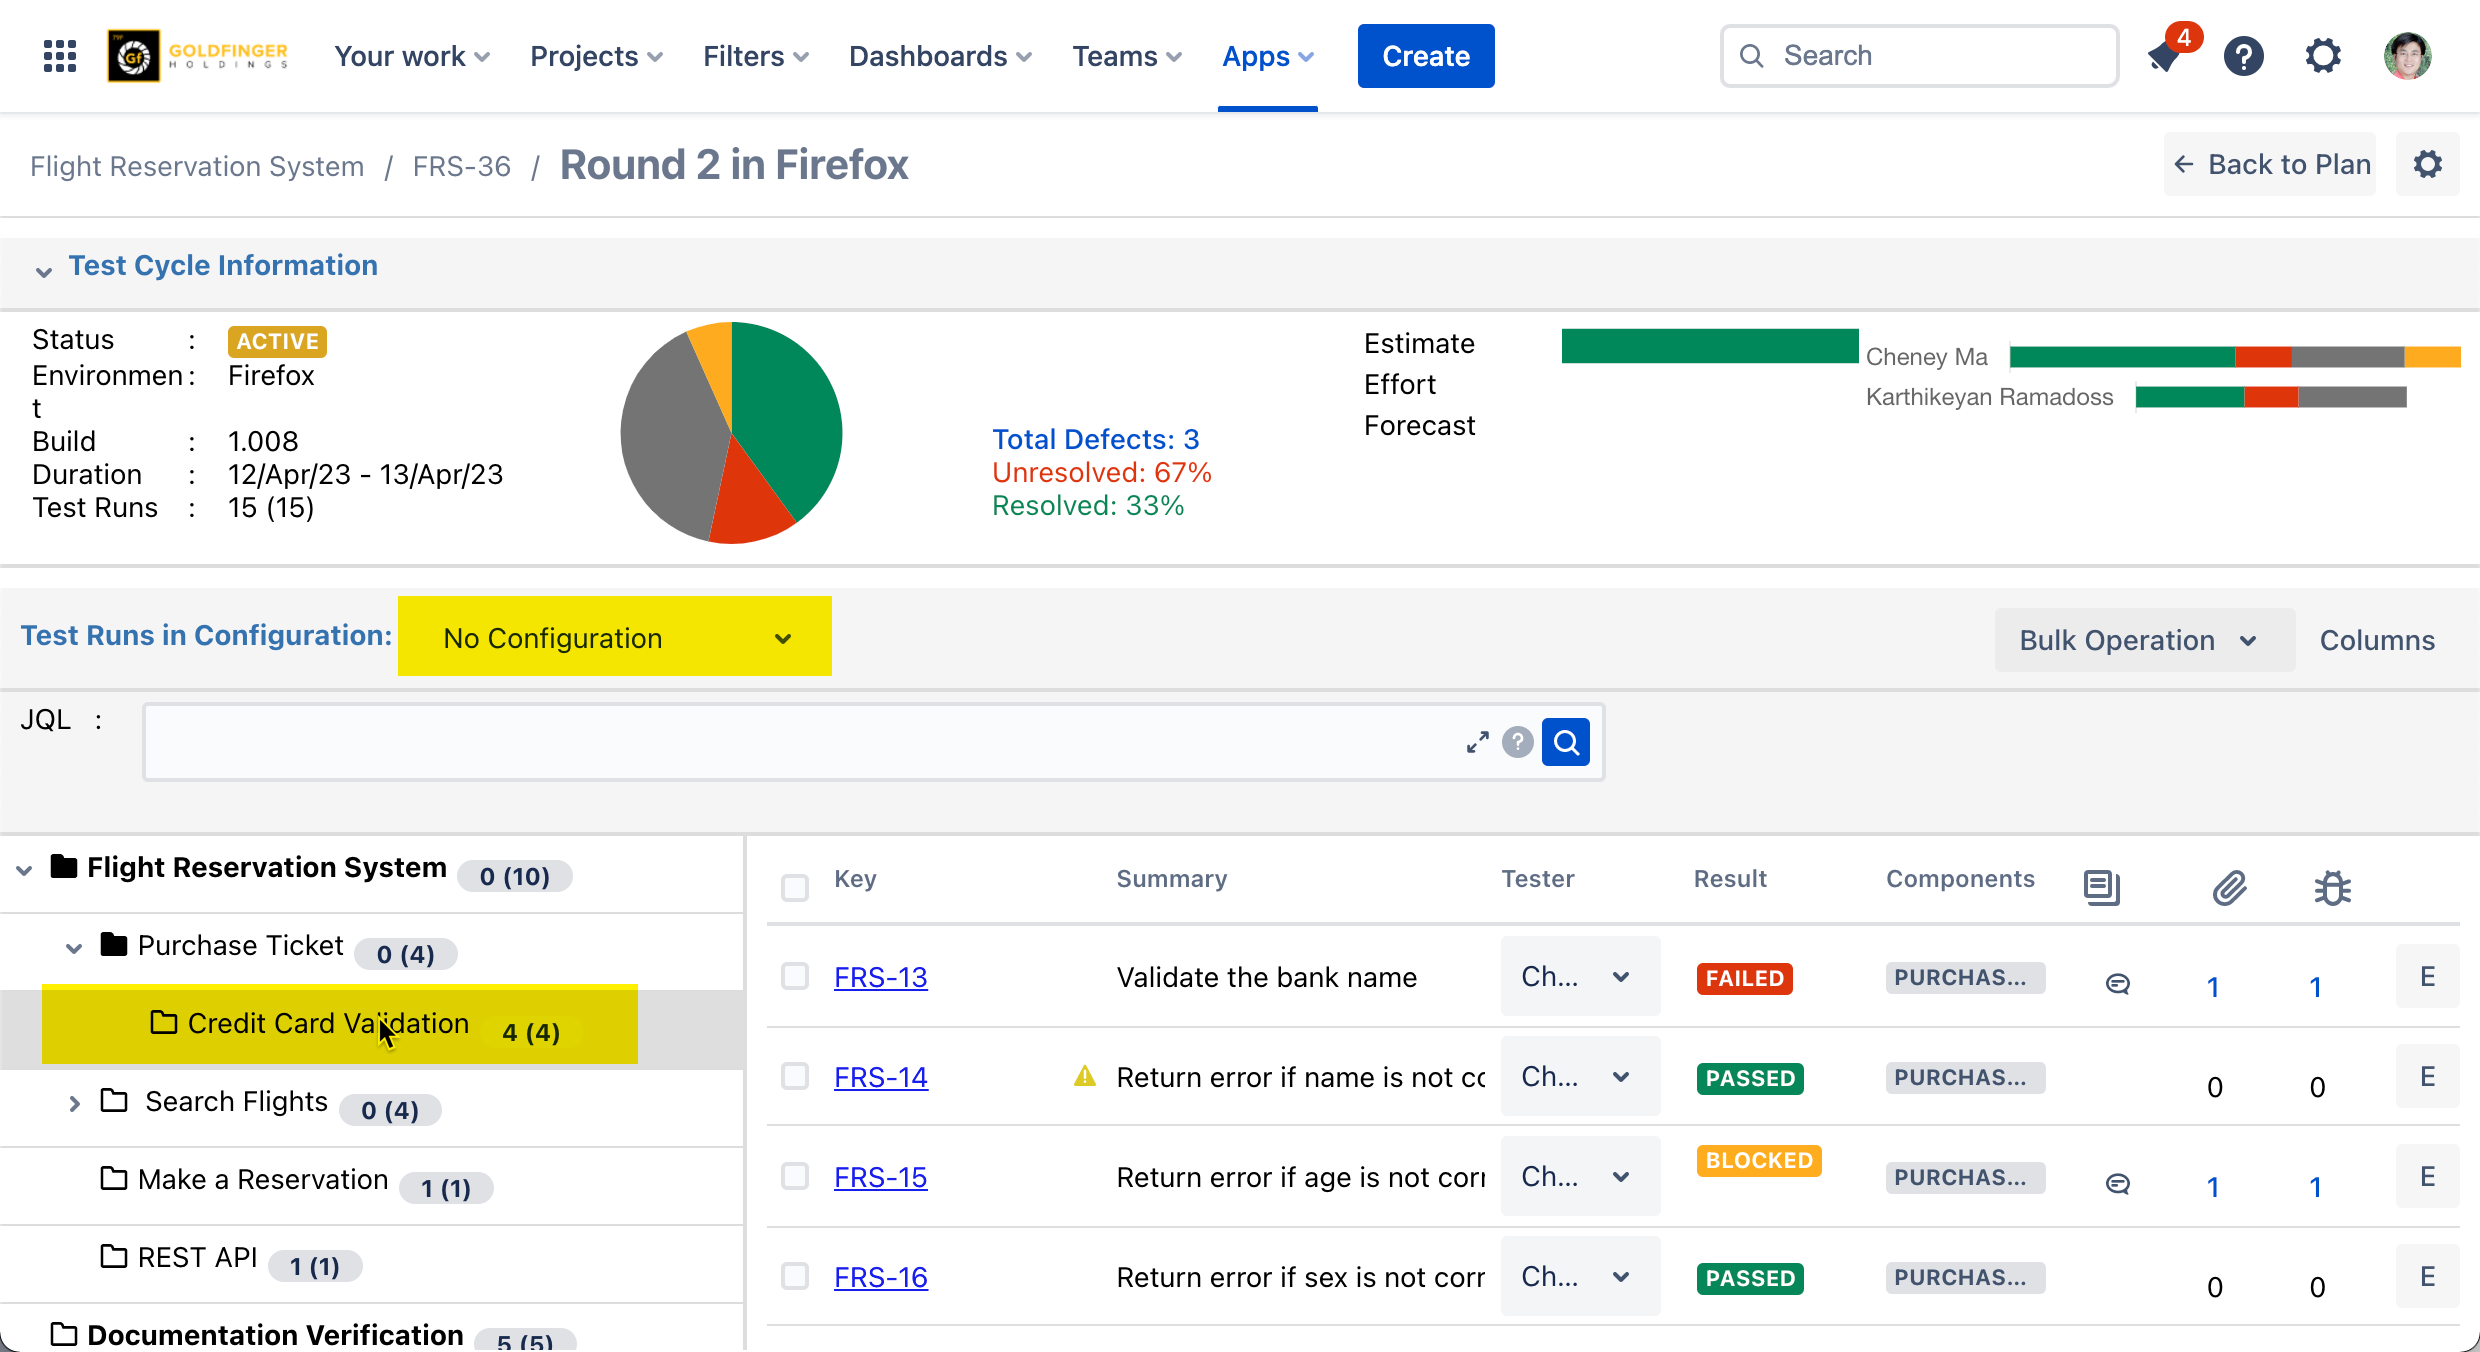Toggle the select-all checkbox in the table header
The height and width of the screenshot is (1352, 2480).
(795, 887)
